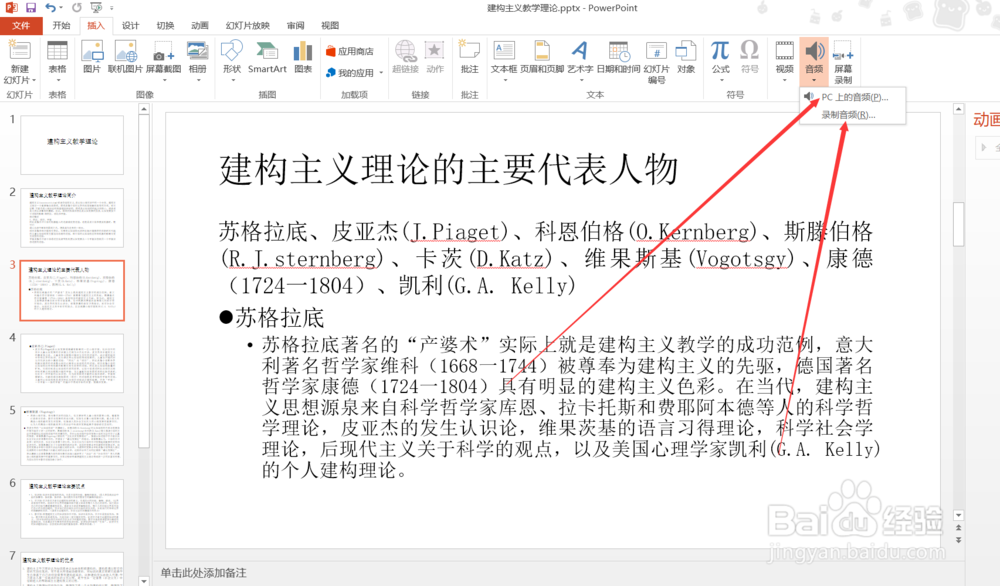
Task: Click the 图片 picture insert icon
Action: coord(92,51)
